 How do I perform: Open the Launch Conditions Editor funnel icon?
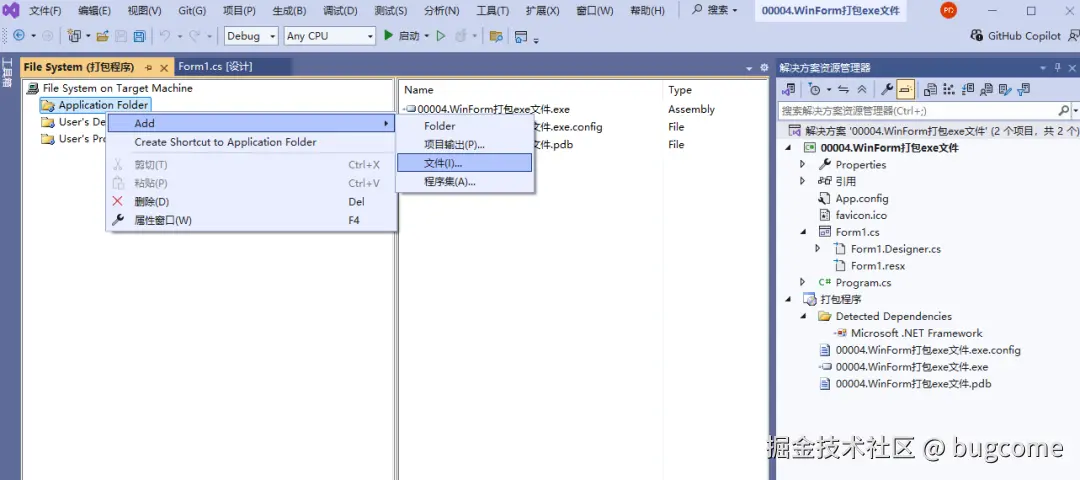pyautogui.click(x=1024, y=89)
